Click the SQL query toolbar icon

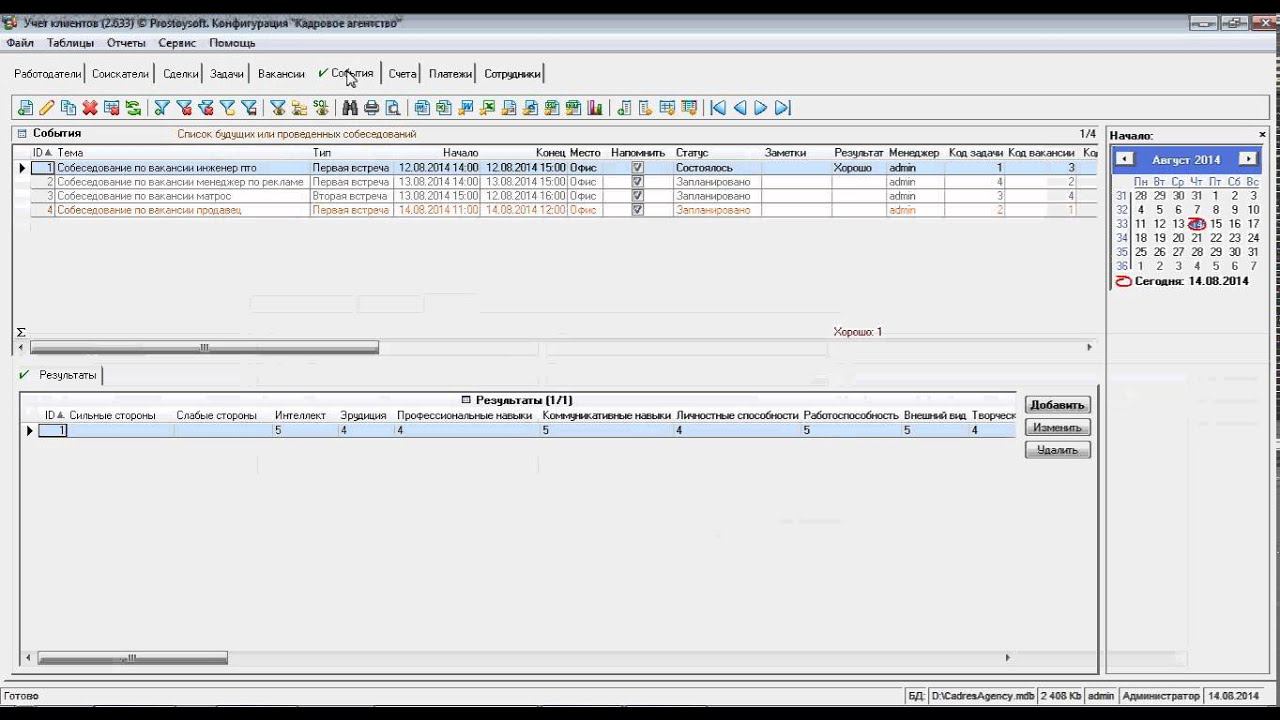point(320,108)
